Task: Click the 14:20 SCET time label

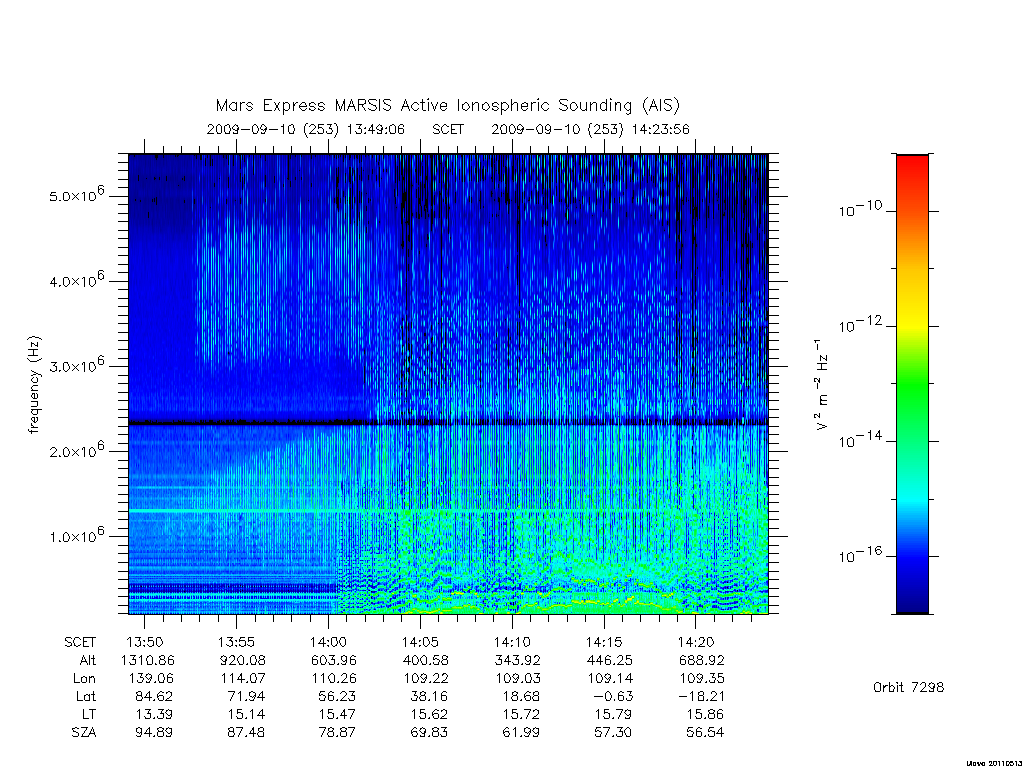Action: (x=696, y=642)
